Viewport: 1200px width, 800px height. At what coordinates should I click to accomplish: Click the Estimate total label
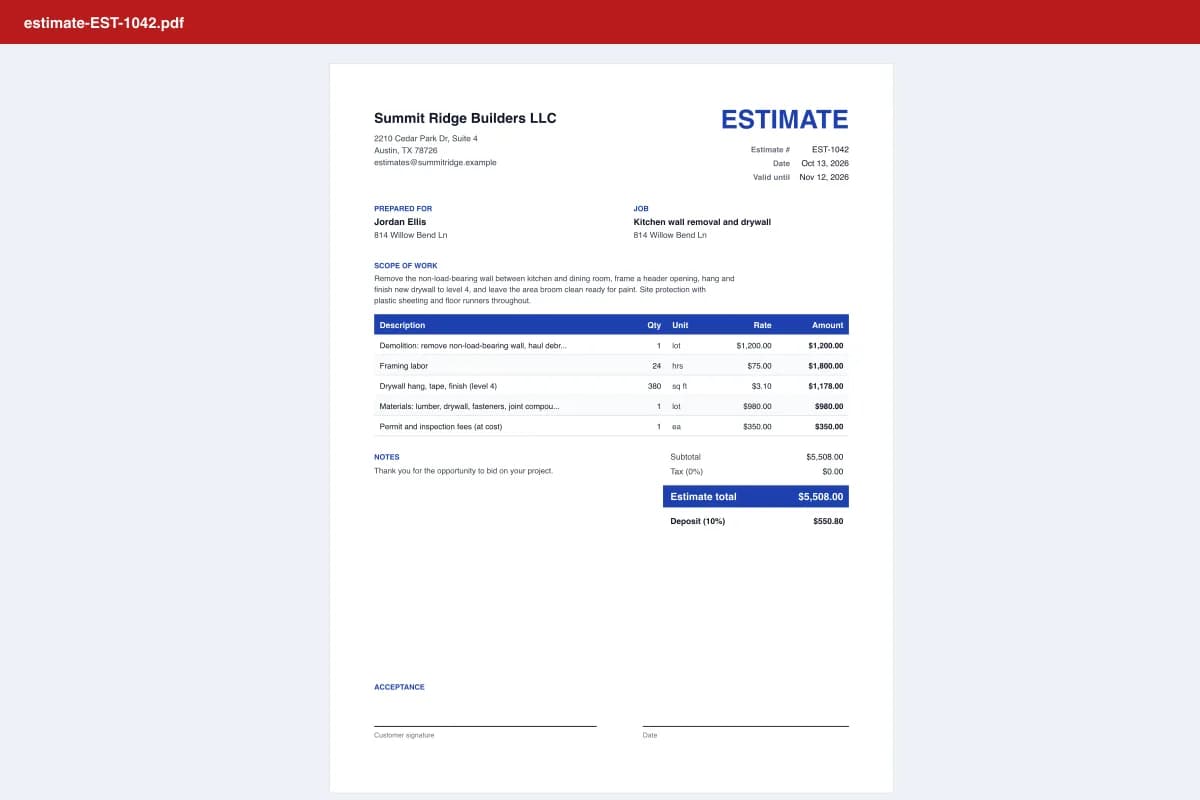click(703, 496)
